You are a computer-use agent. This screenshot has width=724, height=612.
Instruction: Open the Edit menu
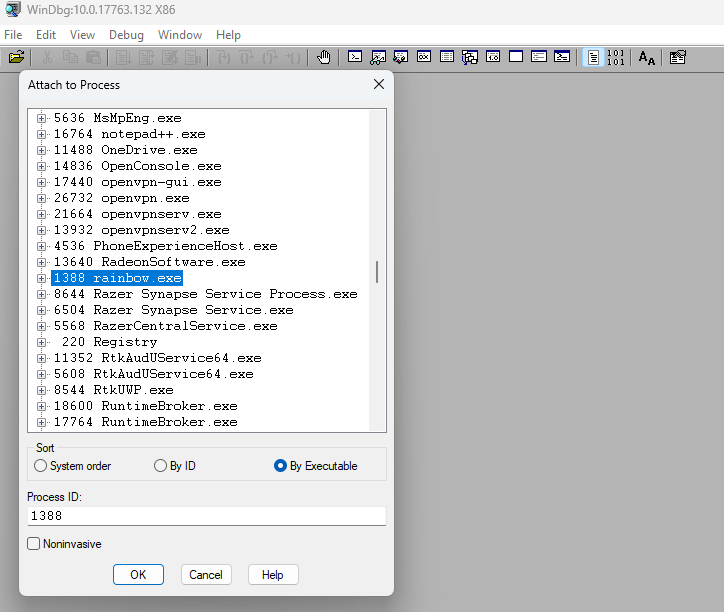[x=46, y=35]
